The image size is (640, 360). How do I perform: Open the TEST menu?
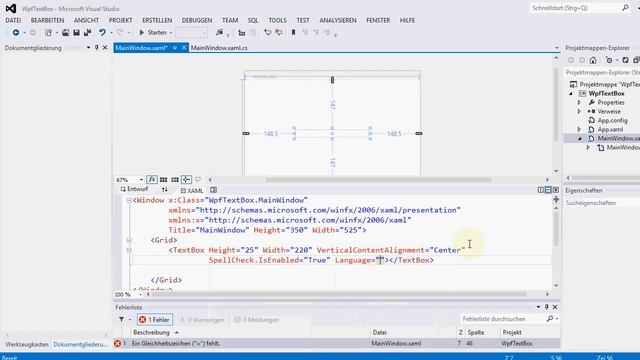(x=303, y=20)
